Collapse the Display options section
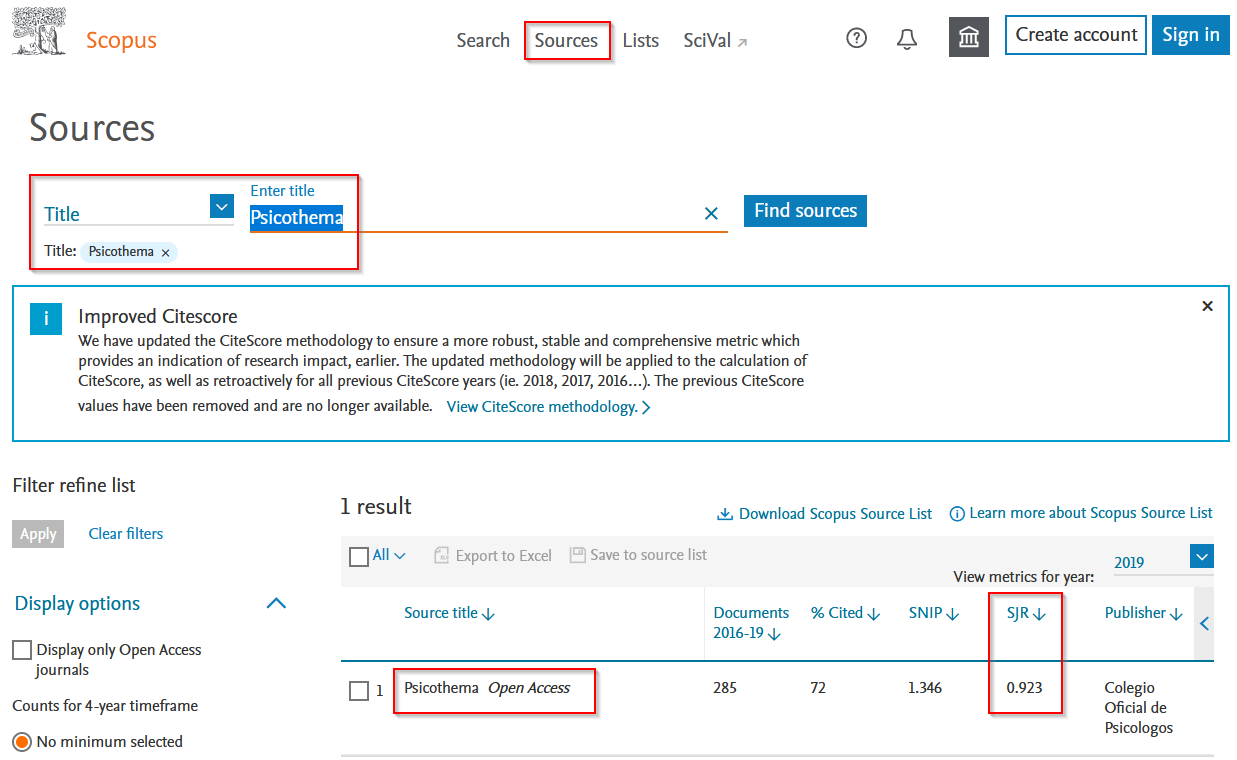This screenshot has height=760, width=1237. [x=276, y=603]
